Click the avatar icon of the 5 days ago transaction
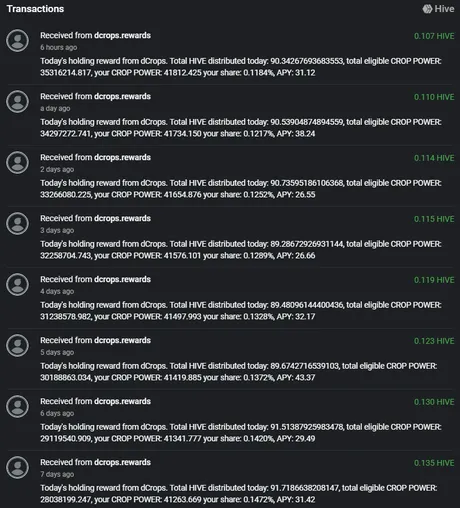Viewport: 460px width, 508px height. coord(18,346)
